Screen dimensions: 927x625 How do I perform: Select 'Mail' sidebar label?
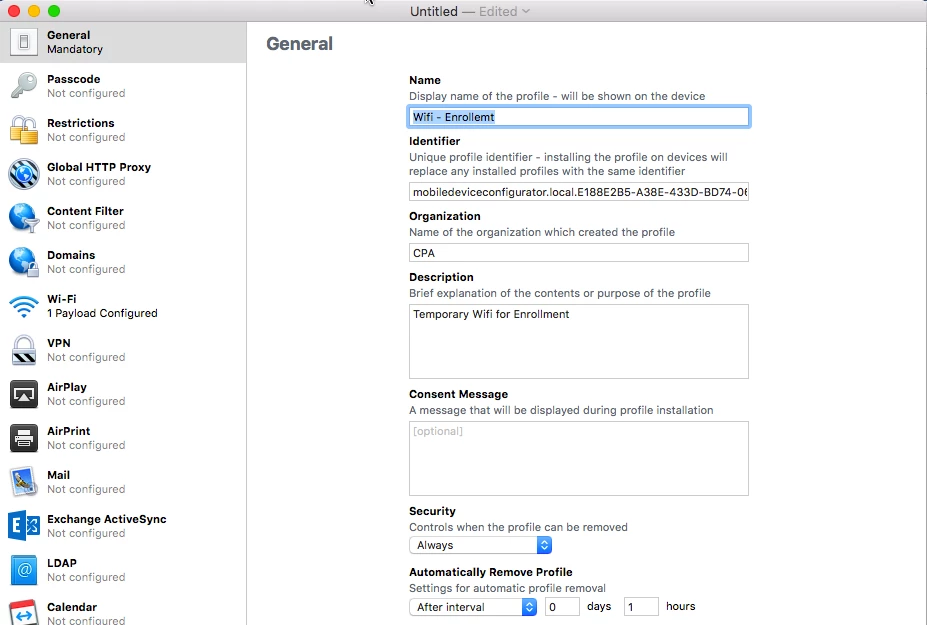59,475
